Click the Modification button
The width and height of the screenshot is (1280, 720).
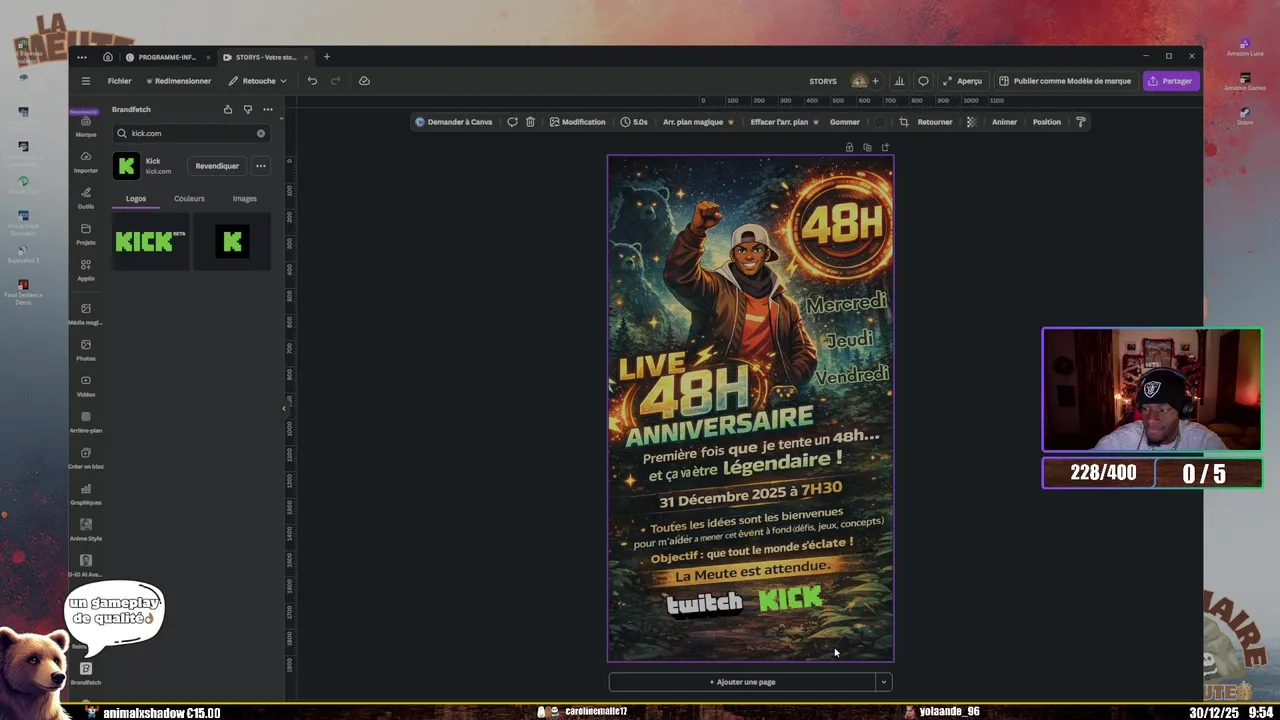click(x=577, y=122)
